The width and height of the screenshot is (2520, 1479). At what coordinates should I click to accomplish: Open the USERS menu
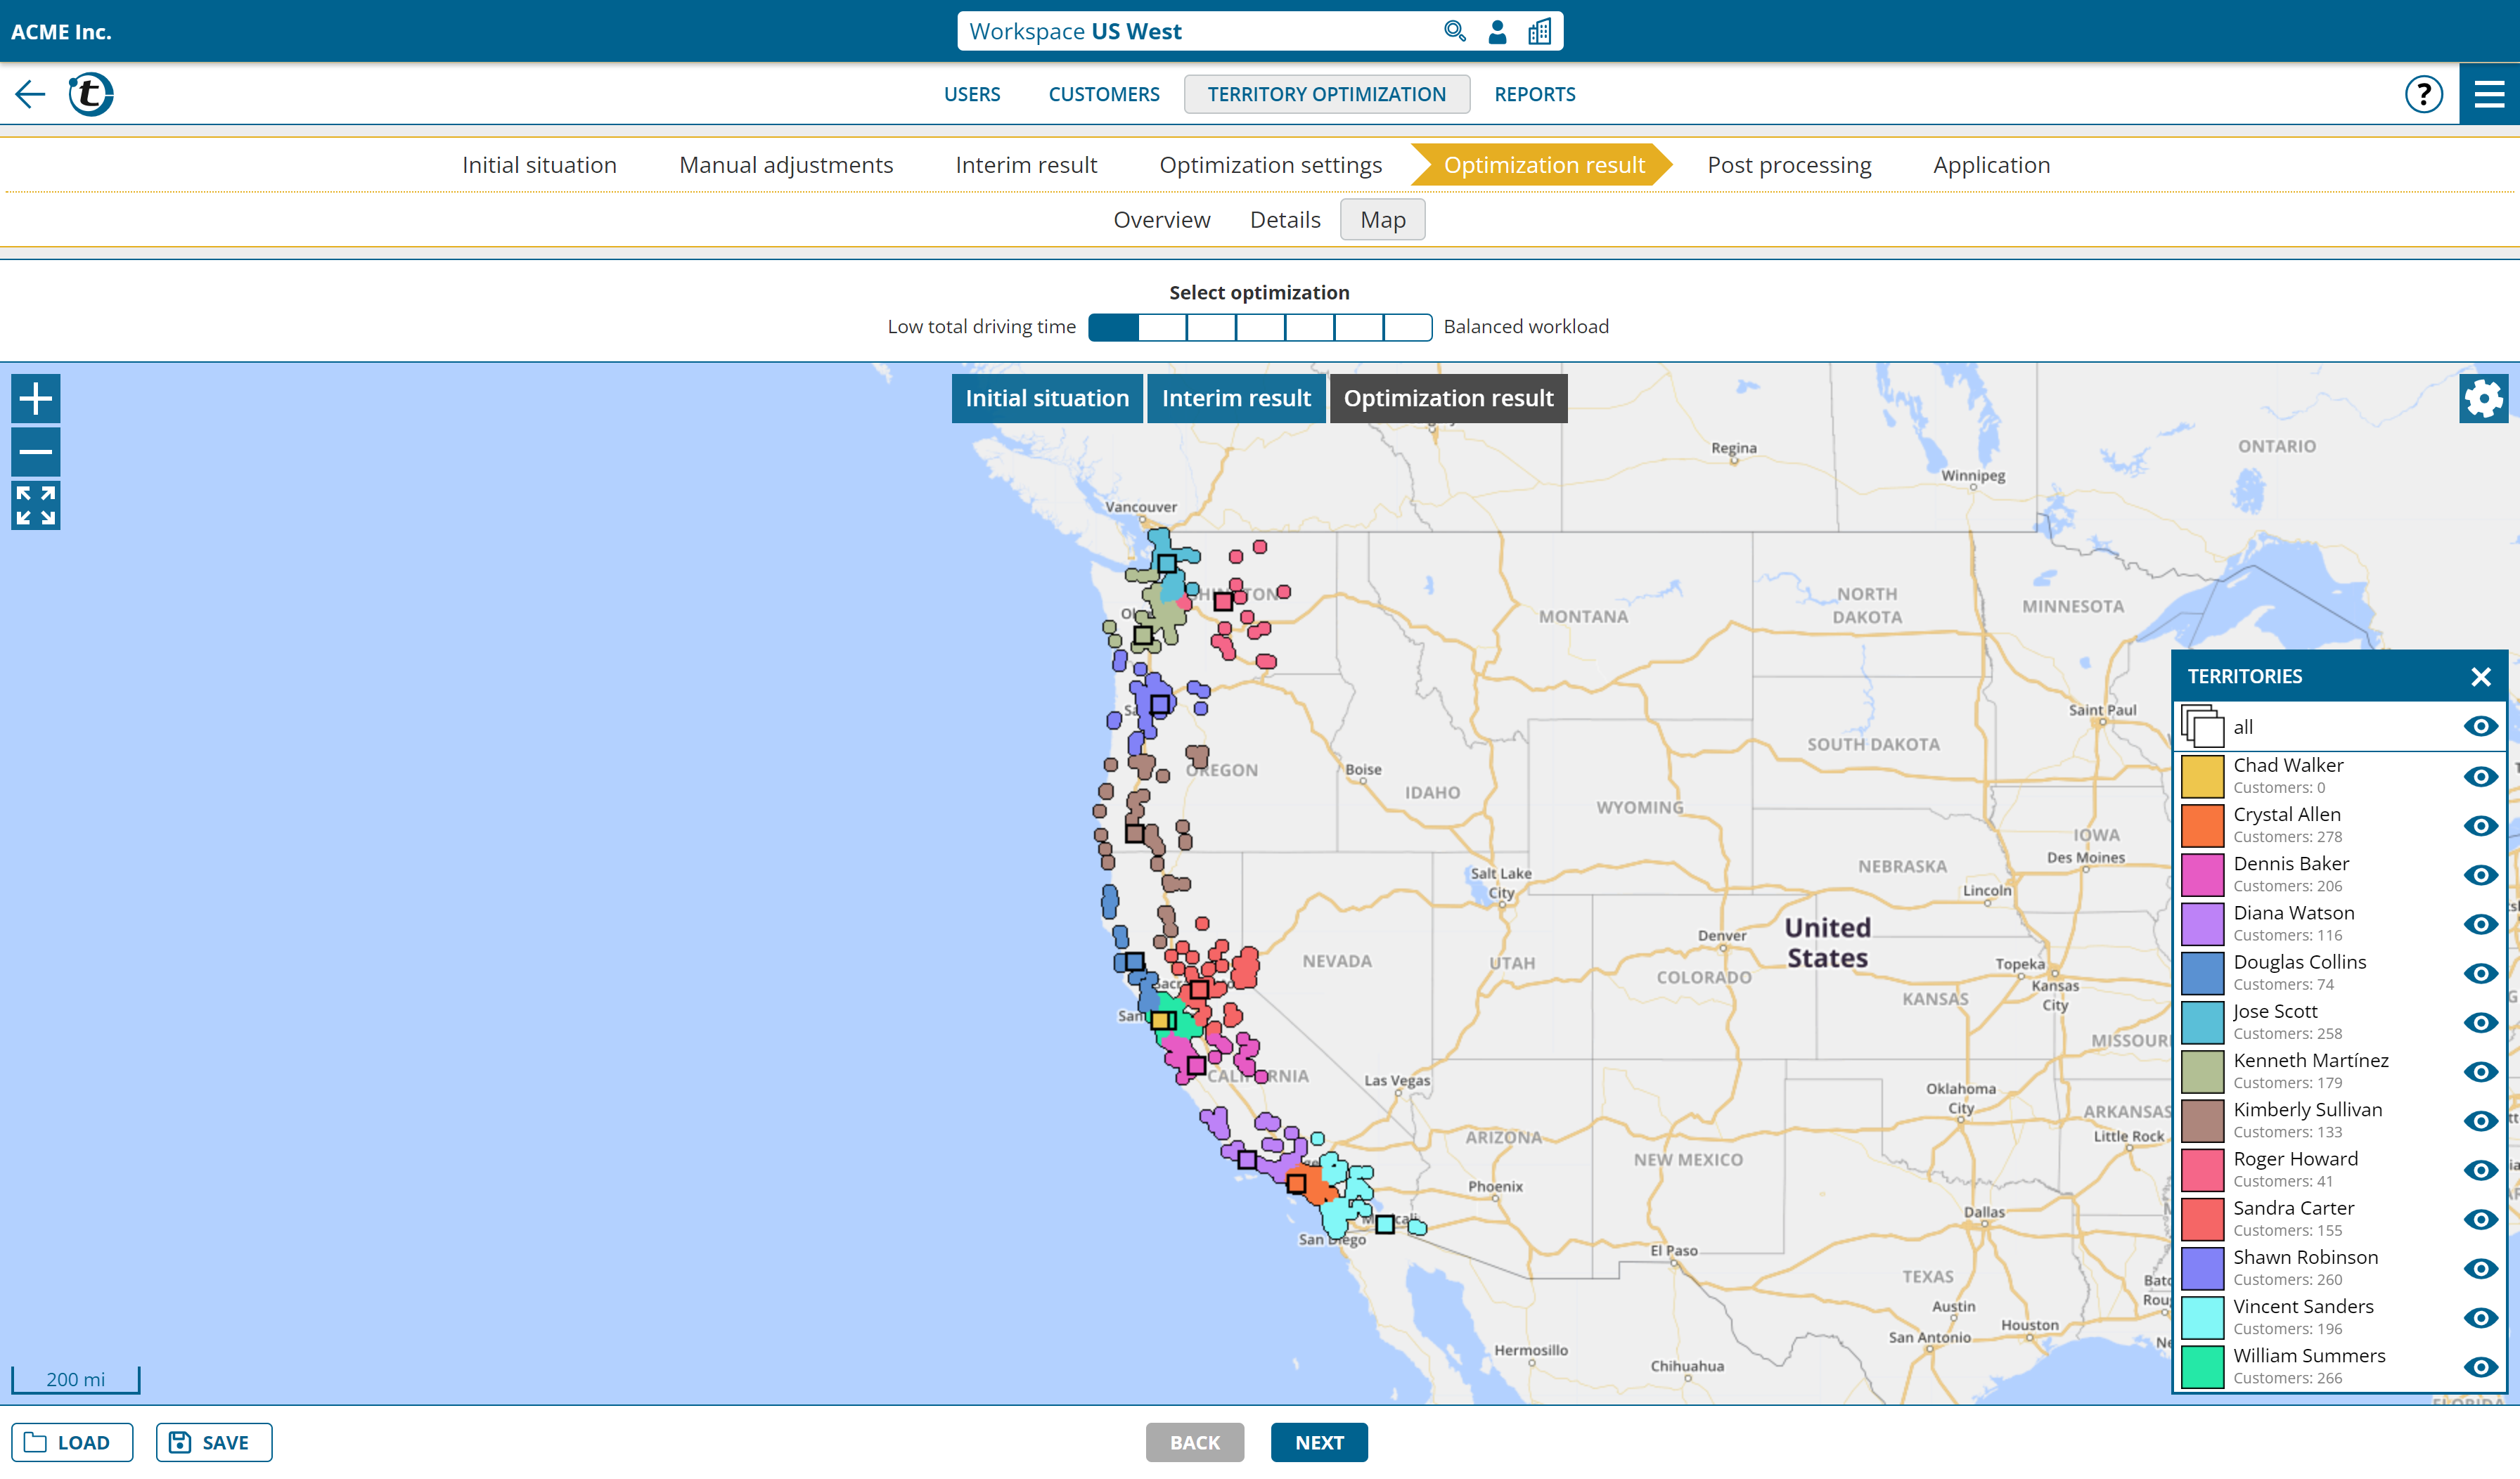[x=972, y=94]
